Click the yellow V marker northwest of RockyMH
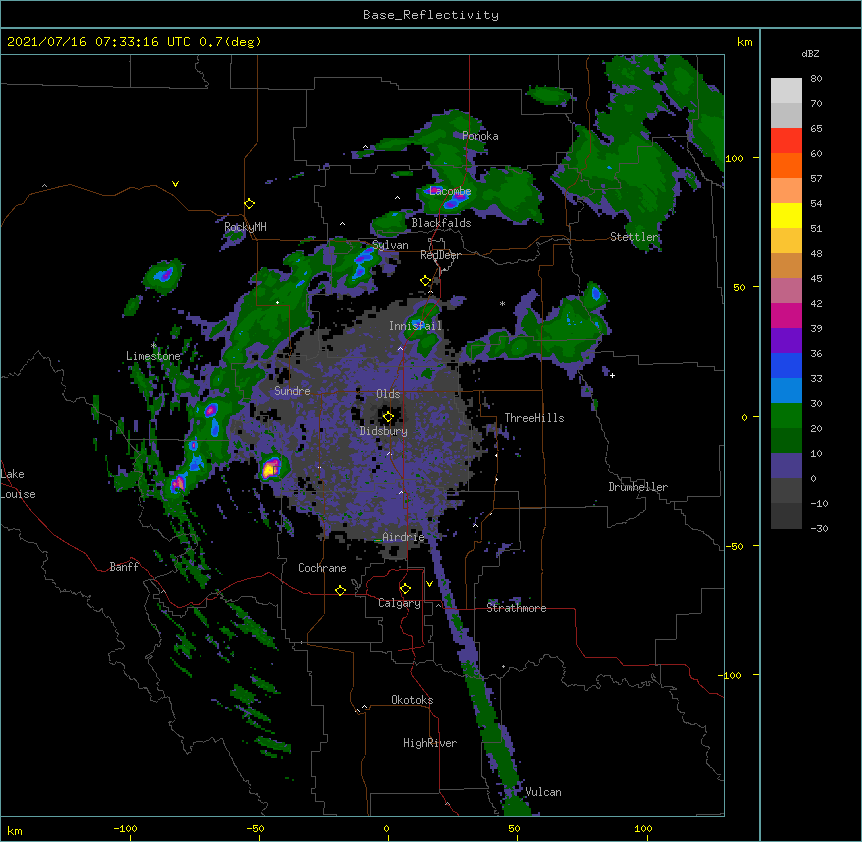This screenshot has width=862, height=842. tap(175, 184)
